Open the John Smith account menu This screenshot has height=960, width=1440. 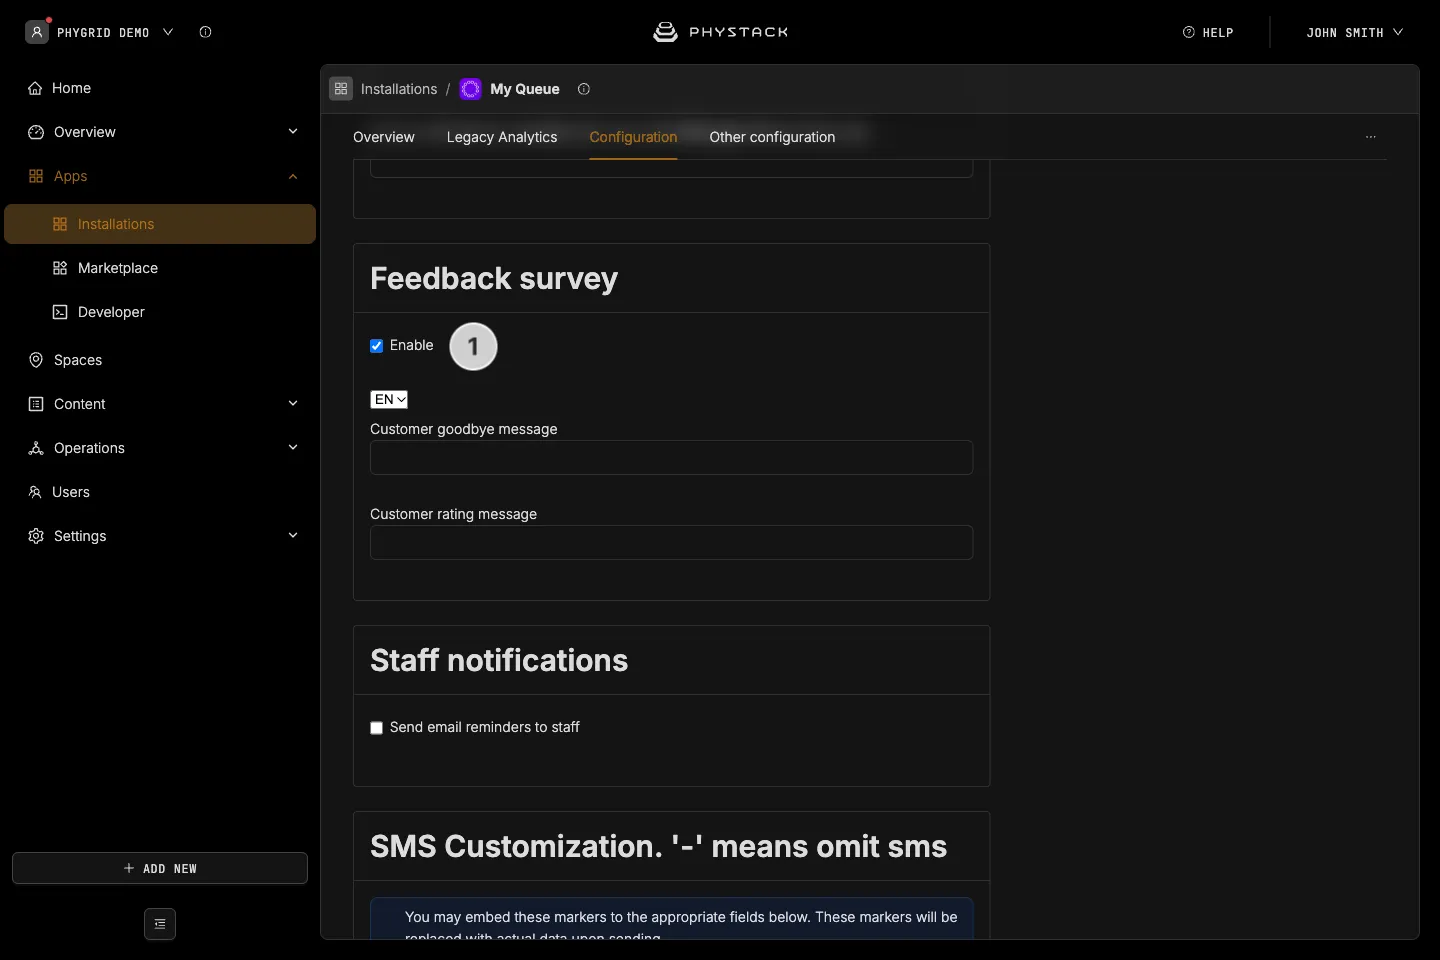coord(1354,32)
